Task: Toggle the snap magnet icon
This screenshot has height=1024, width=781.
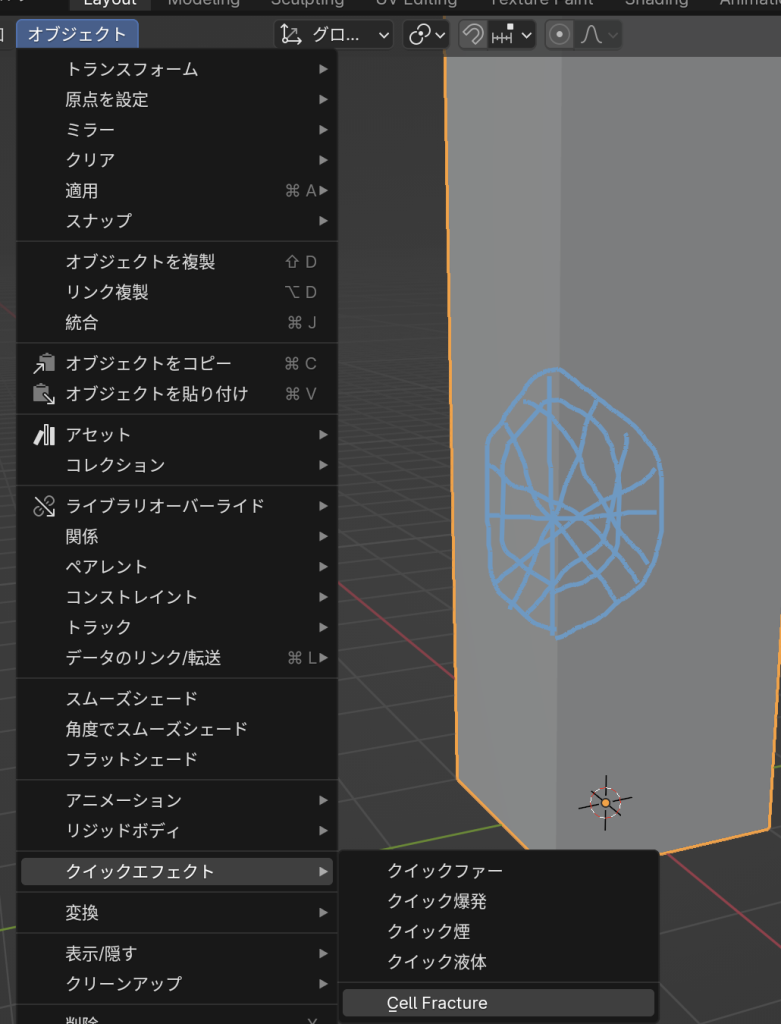Action: pos(473,35)
